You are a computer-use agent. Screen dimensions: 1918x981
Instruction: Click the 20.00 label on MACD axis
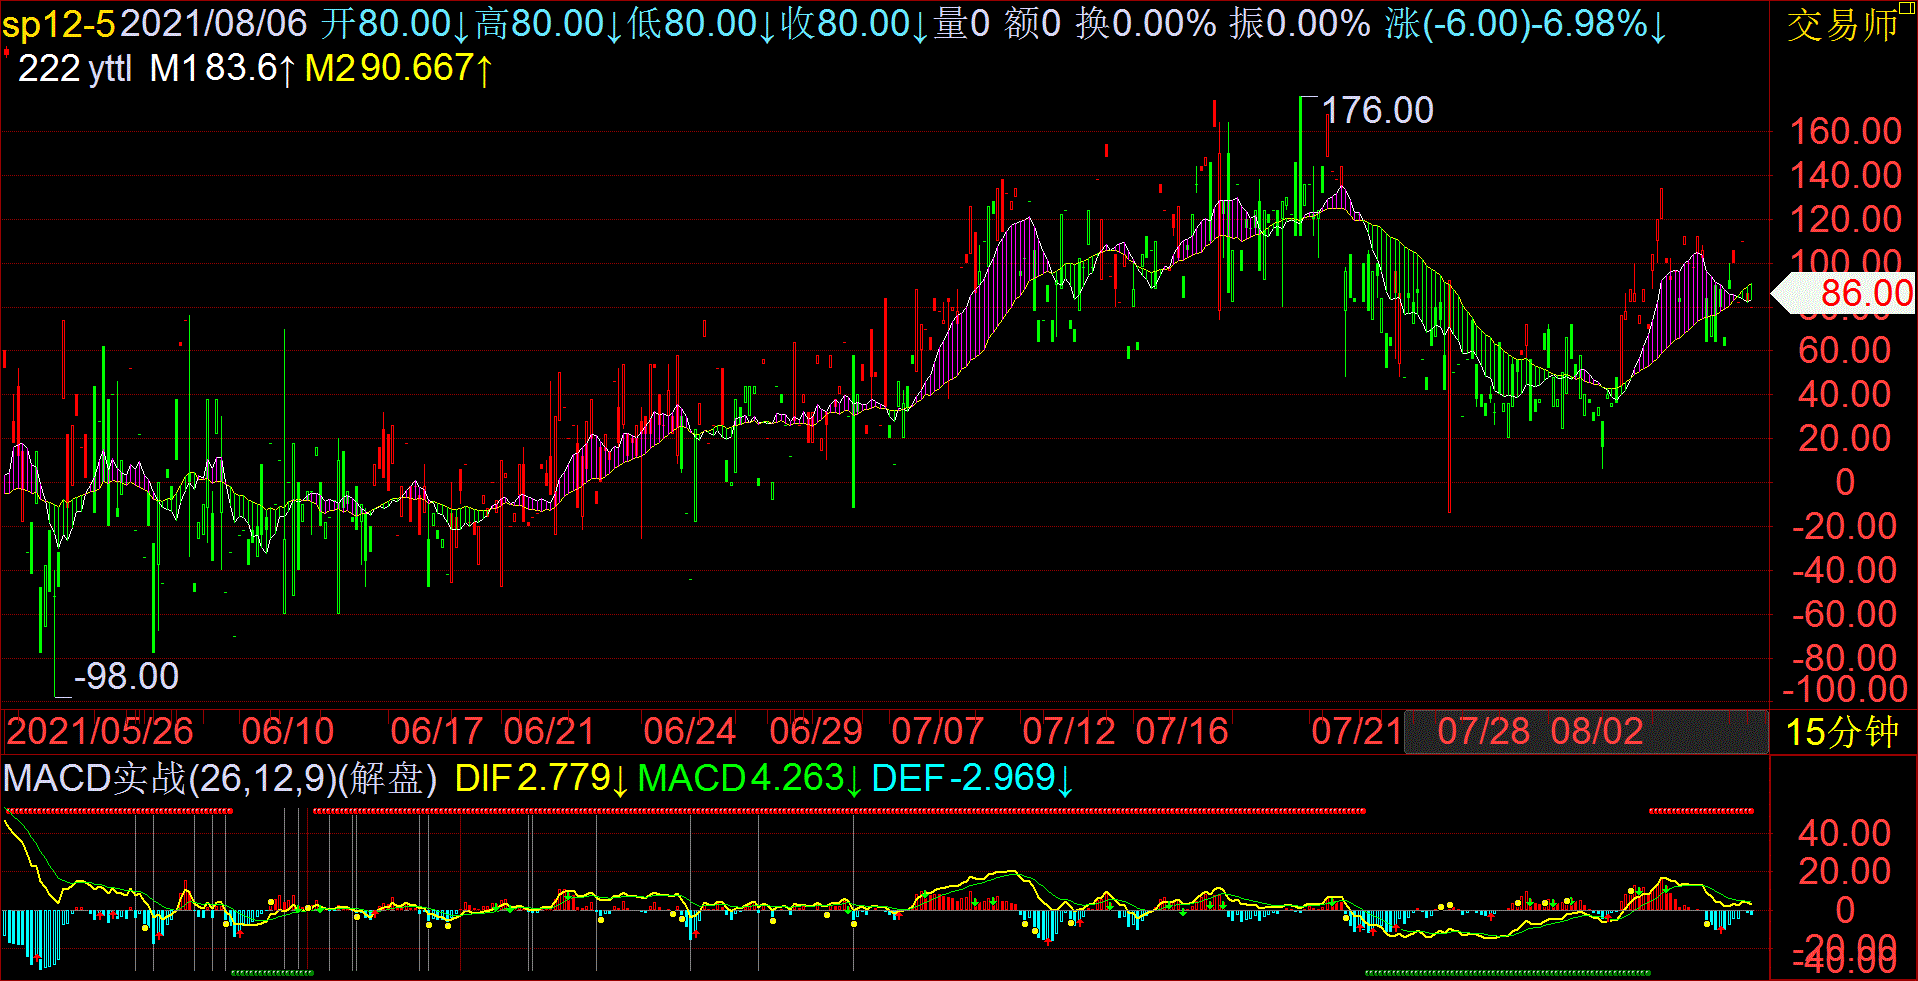point(1845,871)
